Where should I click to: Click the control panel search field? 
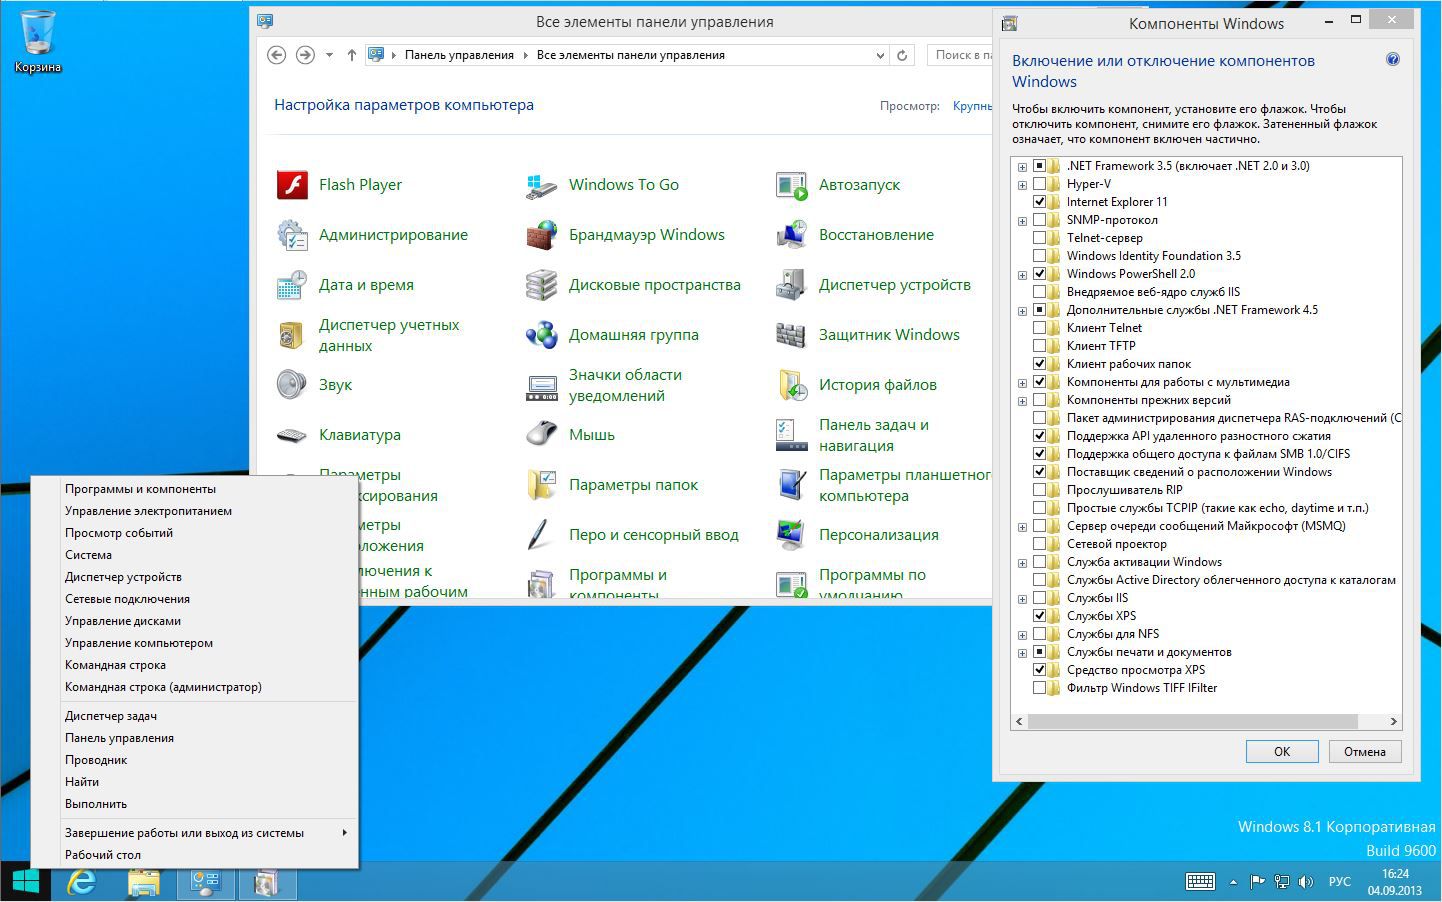pos(960,55)
